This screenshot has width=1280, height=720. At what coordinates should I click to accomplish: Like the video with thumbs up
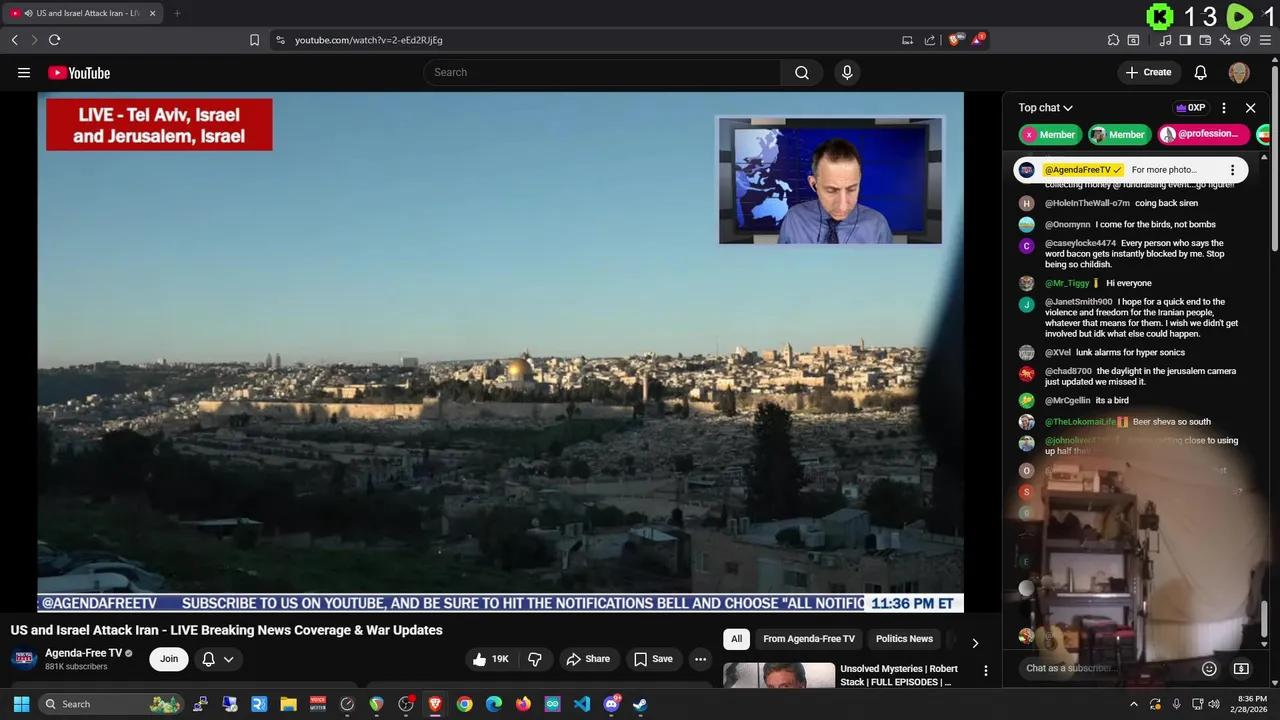pos(491,659)
